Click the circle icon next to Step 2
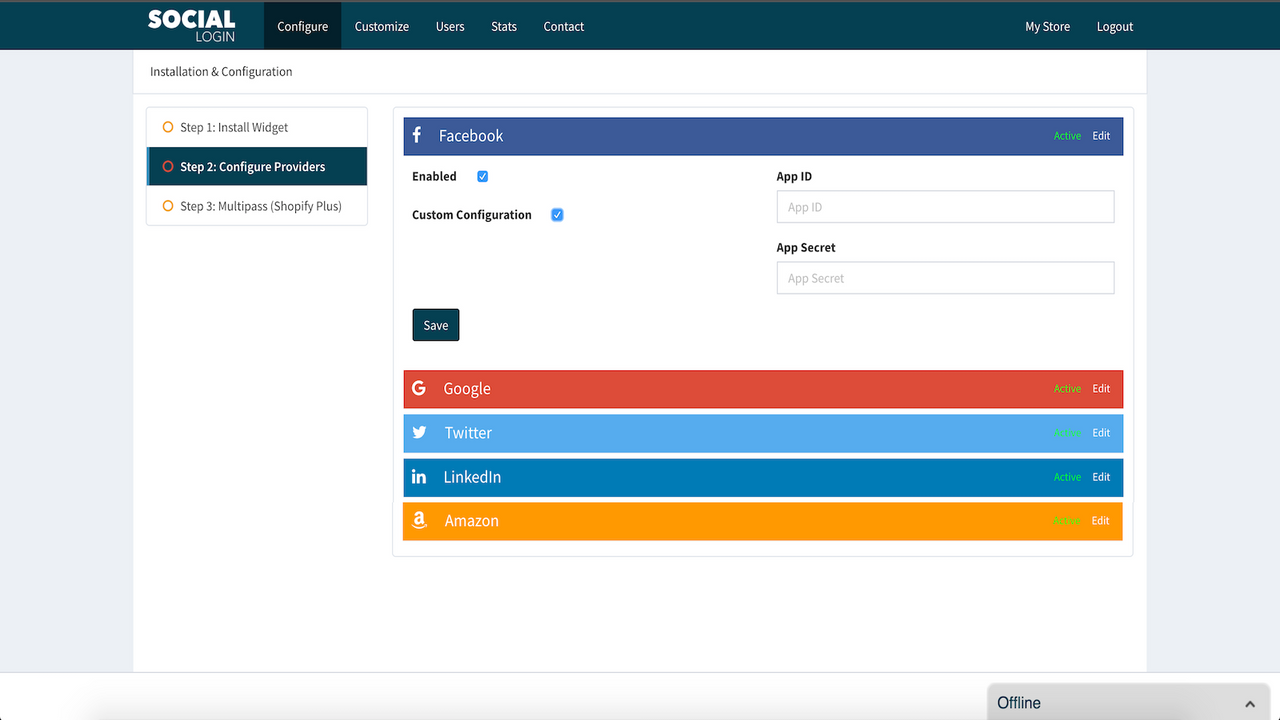 (166, 166)
